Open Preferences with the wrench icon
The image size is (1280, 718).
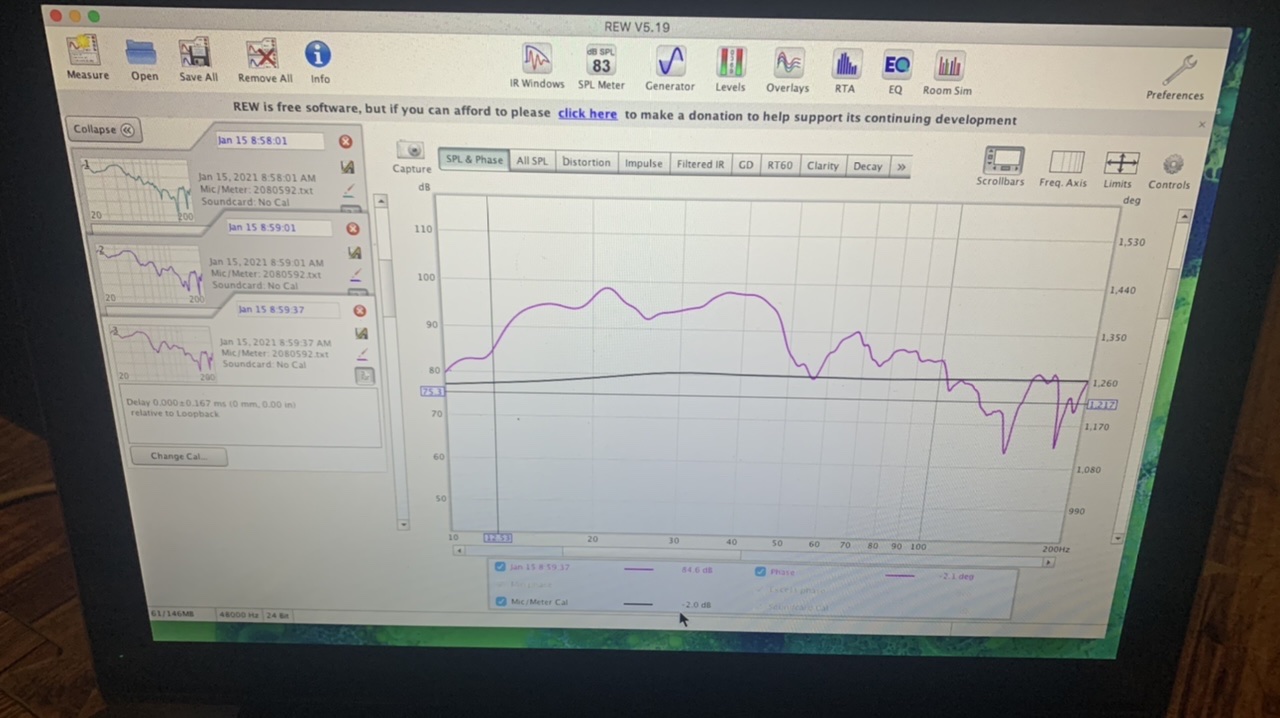(x=1177, y=74)
